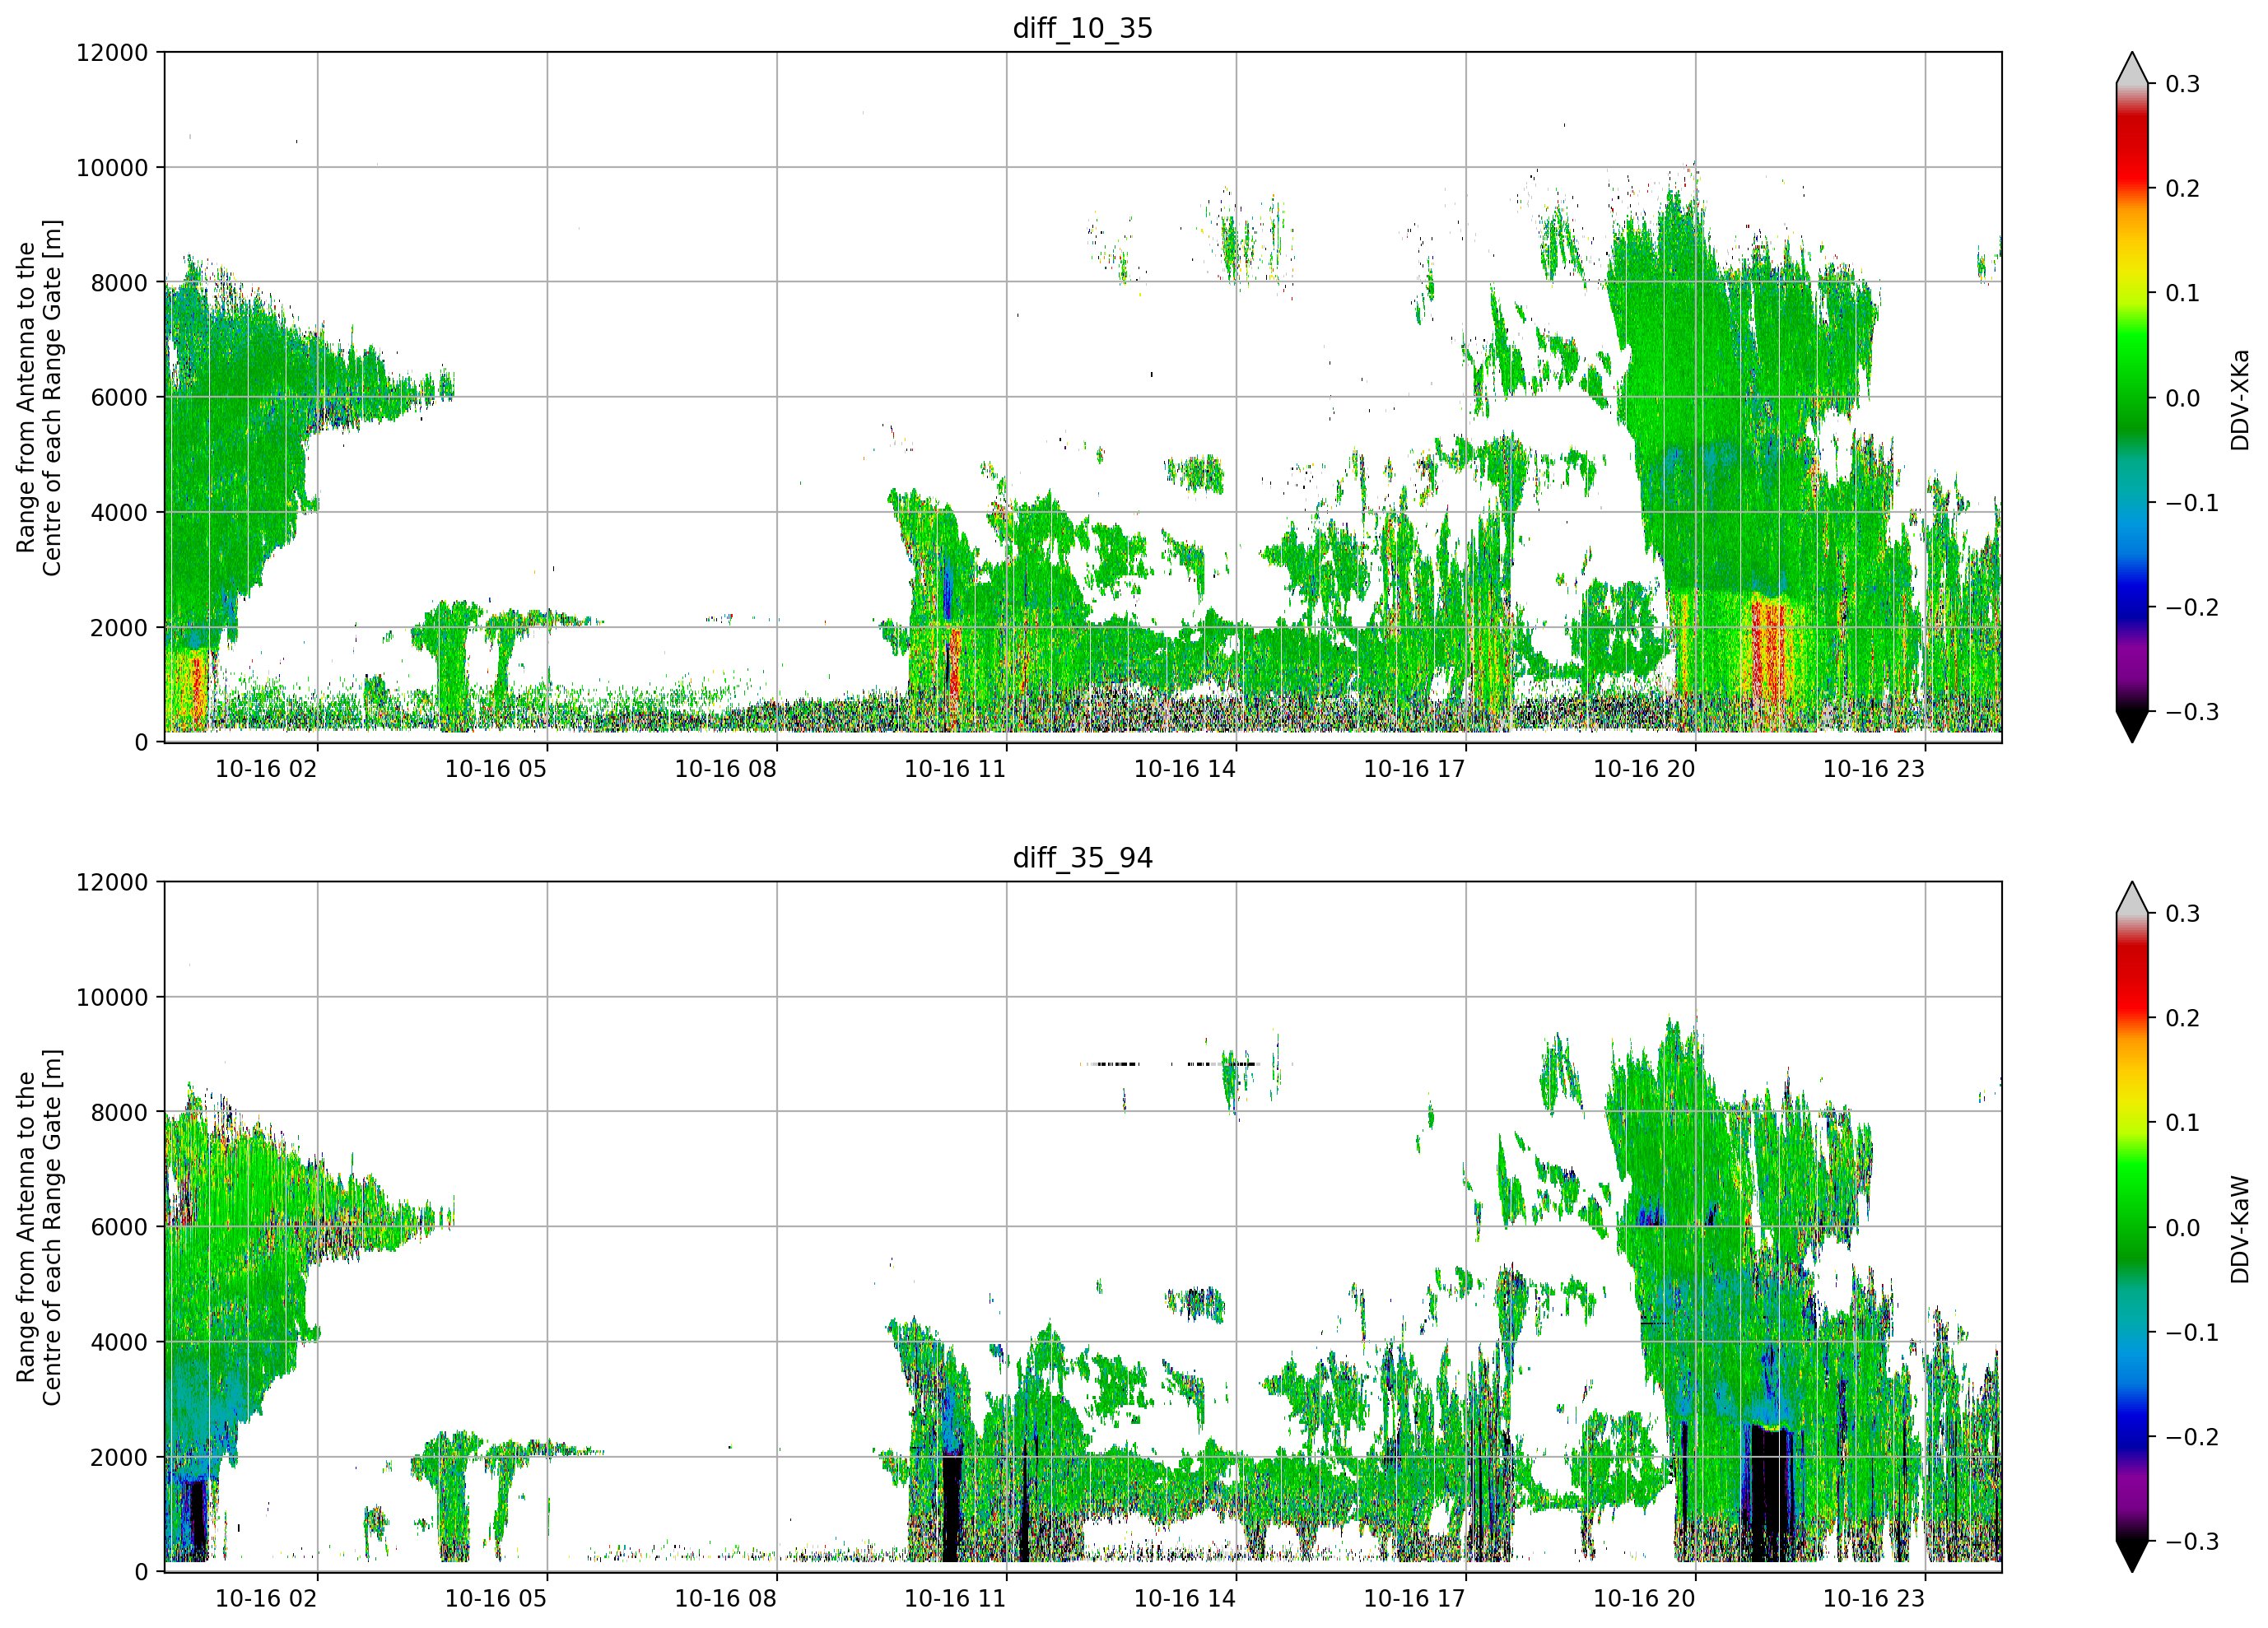2268x1628 pixels.
Task: Click the 8000 y-tick in diff_10_35
Action: click(119, 282)
